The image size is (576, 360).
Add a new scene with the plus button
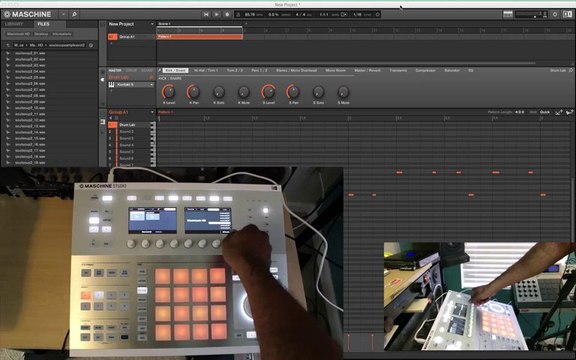click(x=246, y=24)
